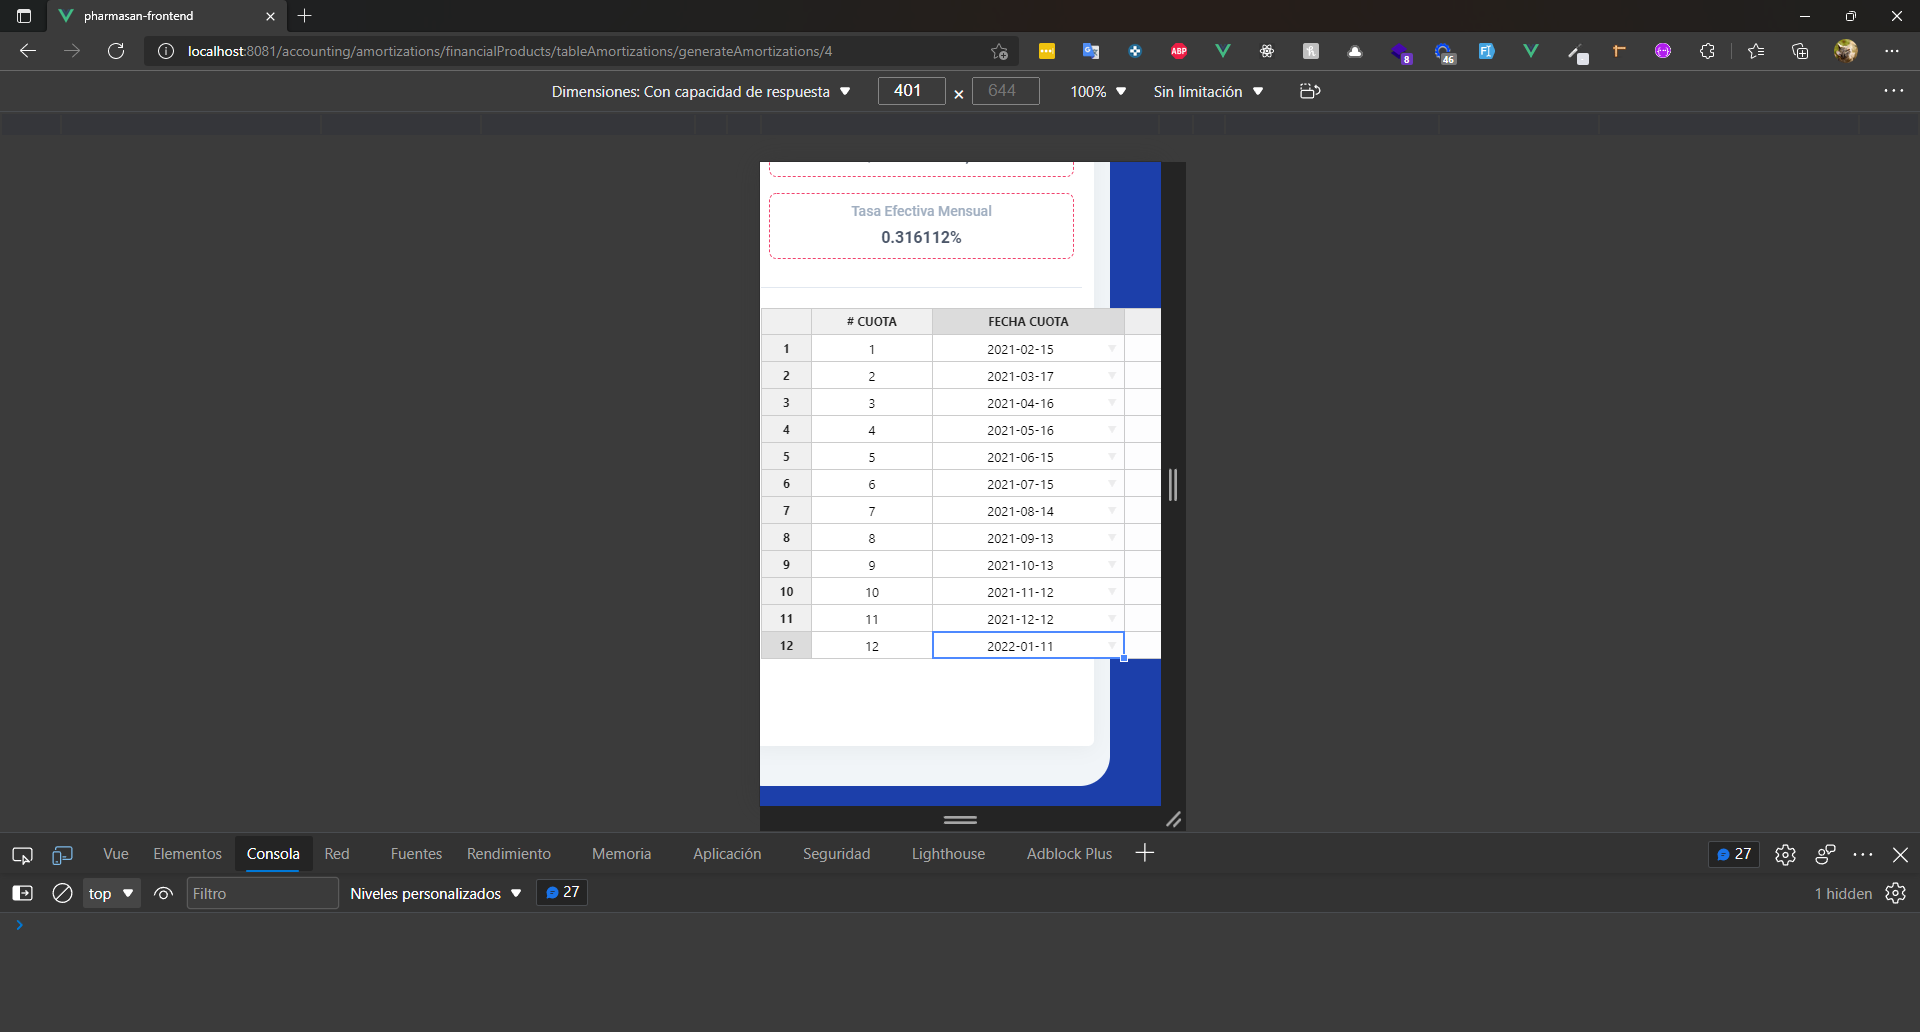Open the top JavaScript context dropdown
Viewport: 1920px width, 1032px height.
pos(111,893)
